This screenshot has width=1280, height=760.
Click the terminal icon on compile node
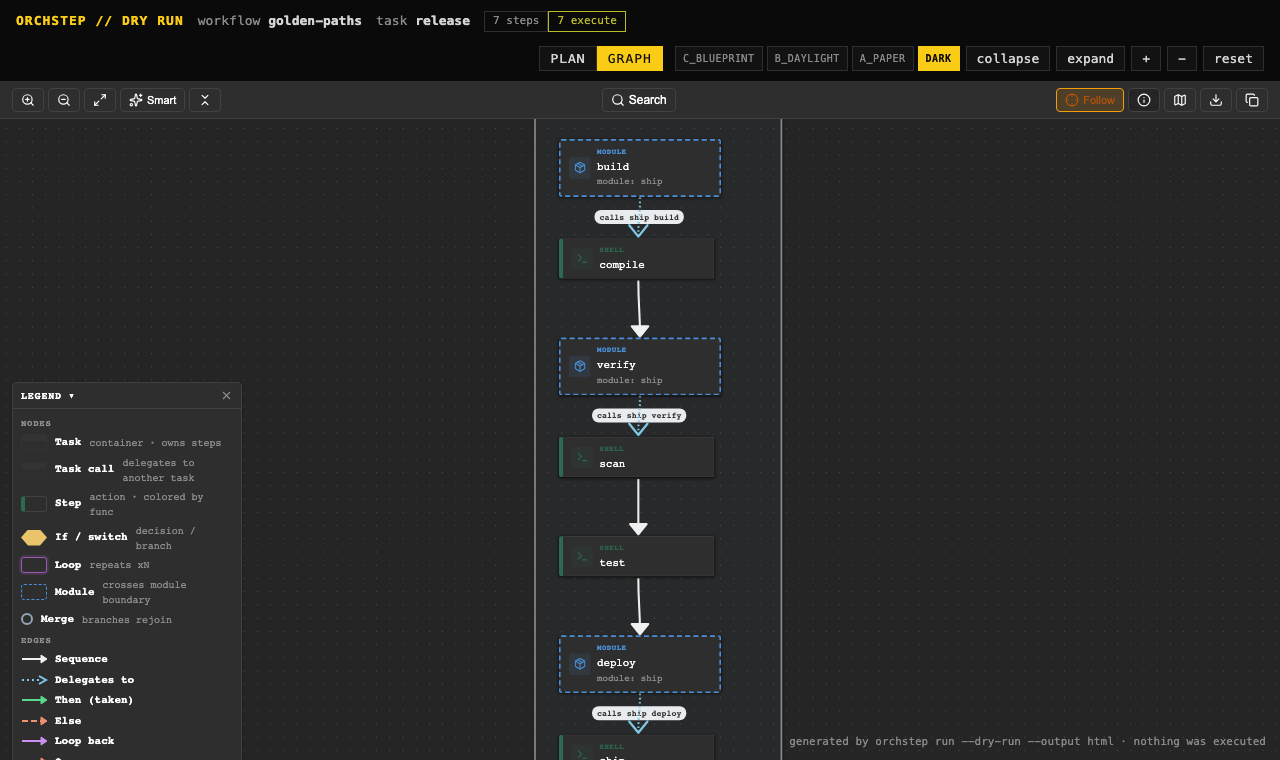click(582, 258)
